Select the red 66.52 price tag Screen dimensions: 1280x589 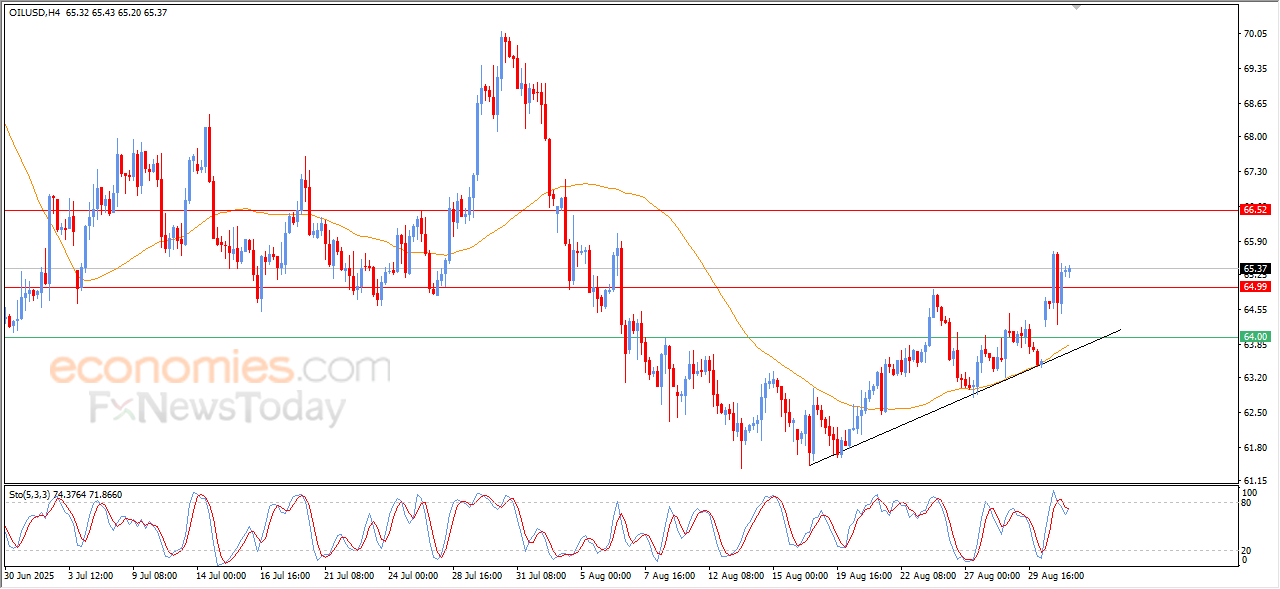(x=1255, y=210)
